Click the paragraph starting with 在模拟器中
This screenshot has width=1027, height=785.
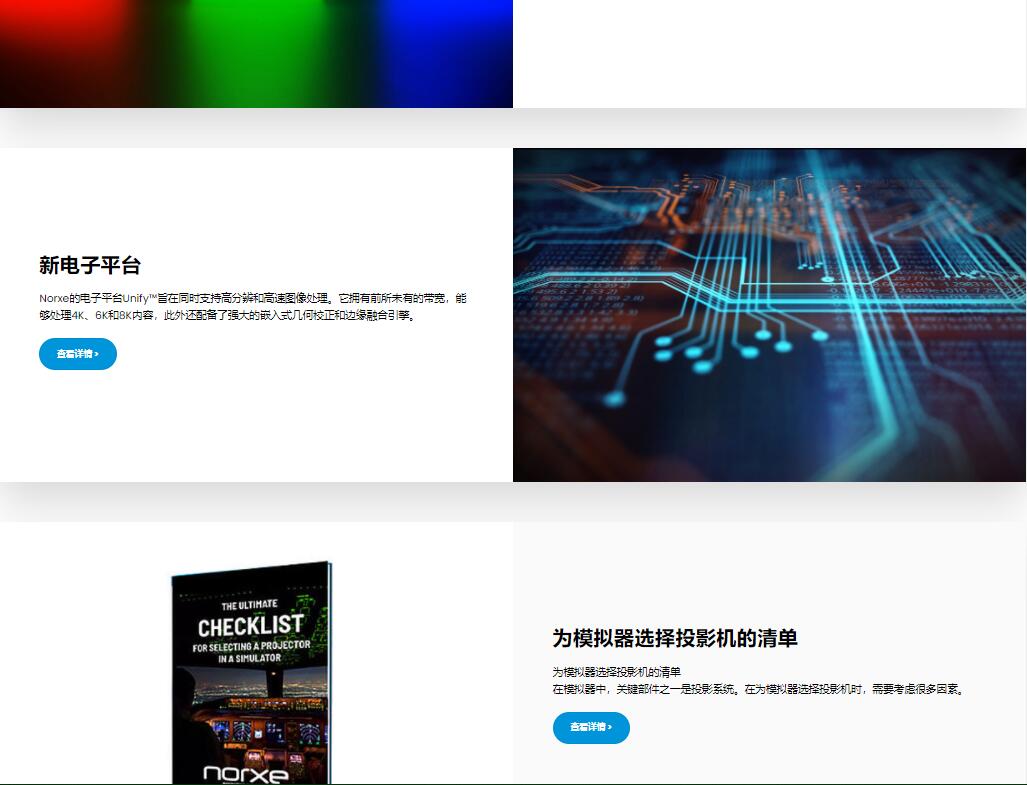coord(758,689)
